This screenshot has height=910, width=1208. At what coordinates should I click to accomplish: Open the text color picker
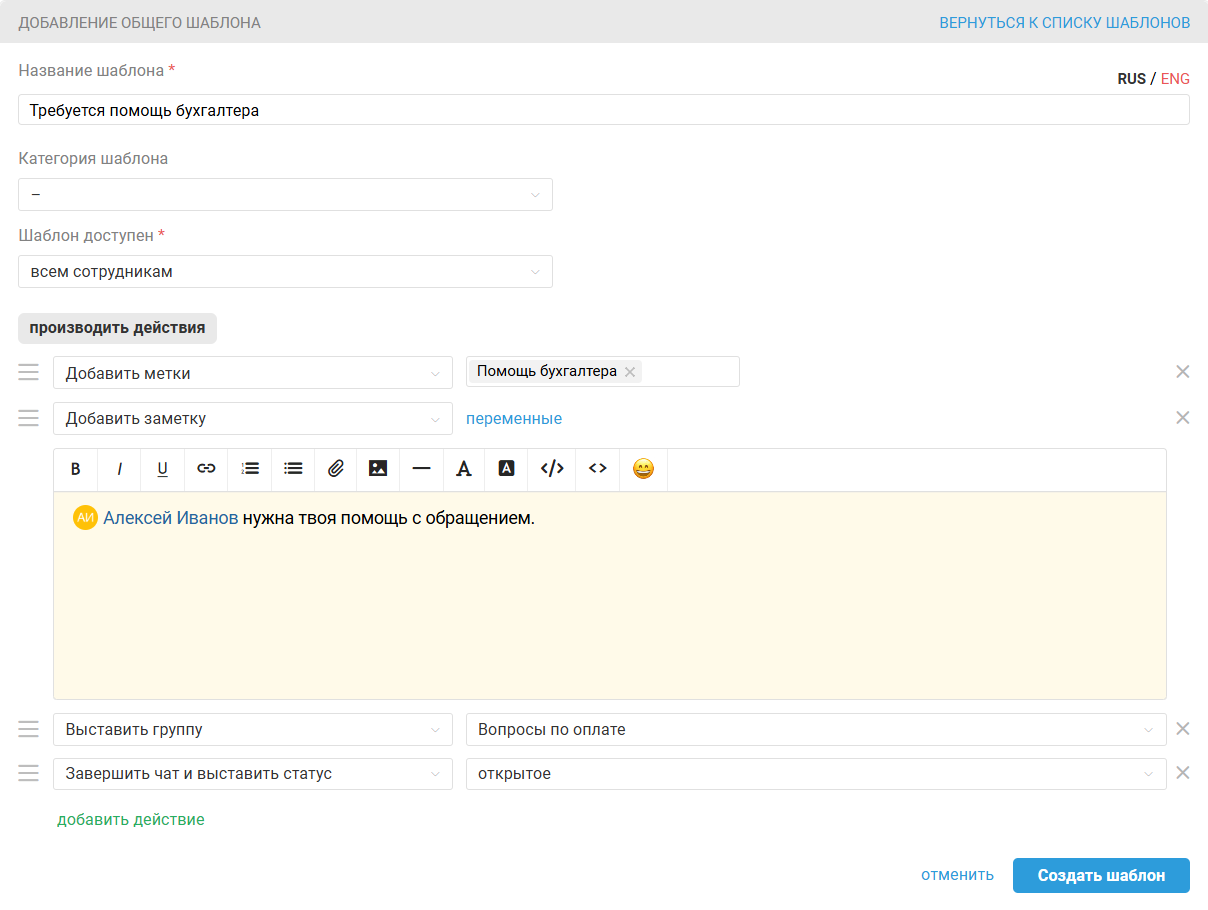(x=464, y=469)
